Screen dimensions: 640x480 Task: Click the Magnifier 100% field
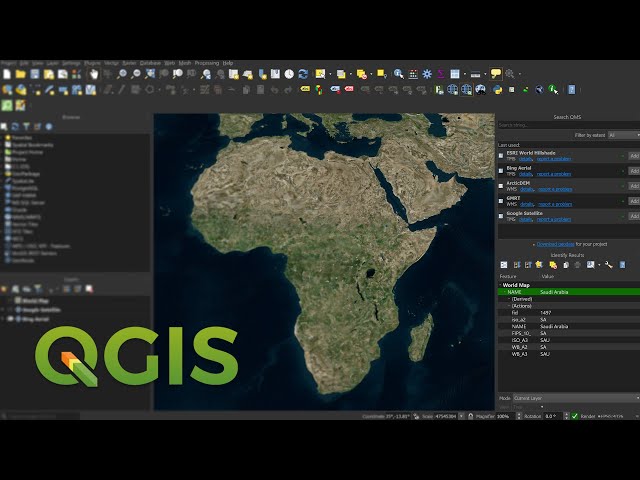[x=506, y=416]
